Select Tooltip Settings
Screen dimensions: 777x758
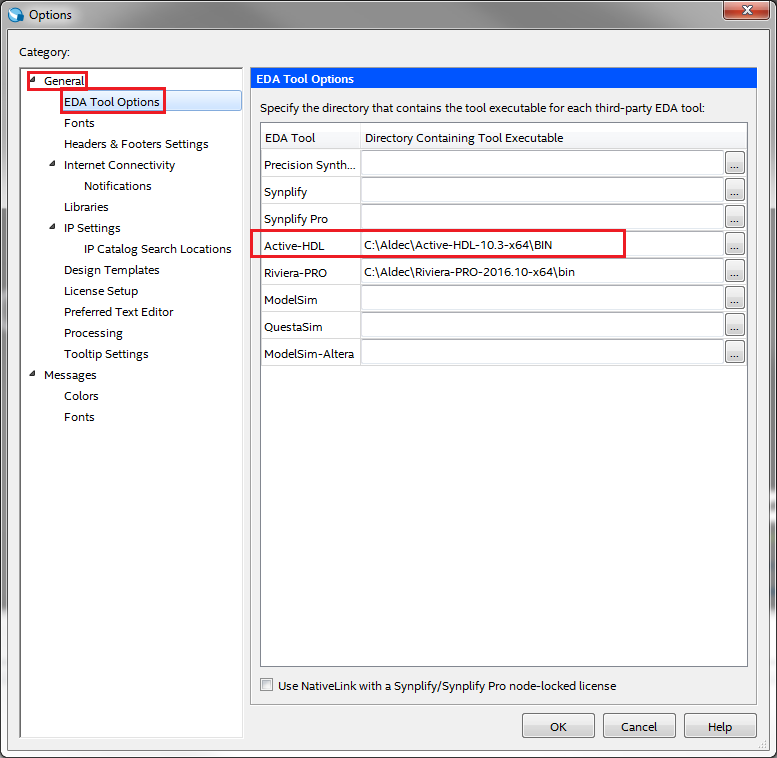[x=107, y=354]
